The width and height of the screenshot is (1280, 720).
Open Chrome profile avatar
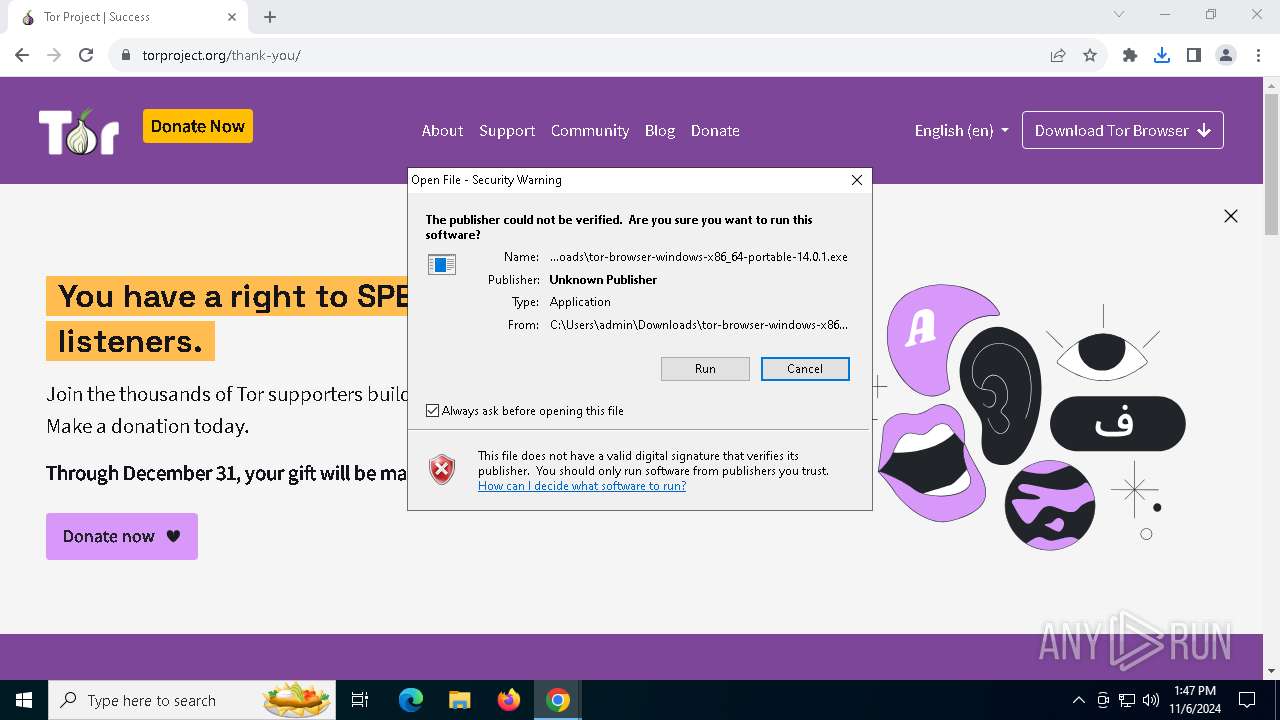[1226, 55]
